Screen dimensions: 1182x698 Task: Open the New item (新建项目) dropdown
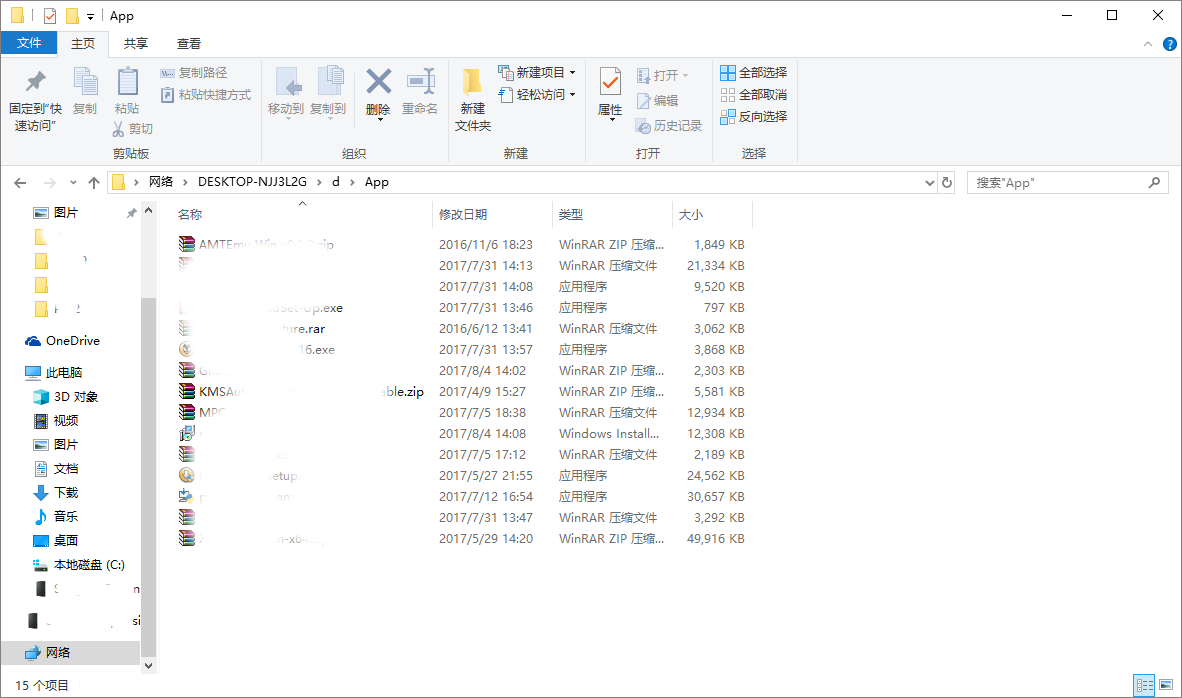click(537, 72)
